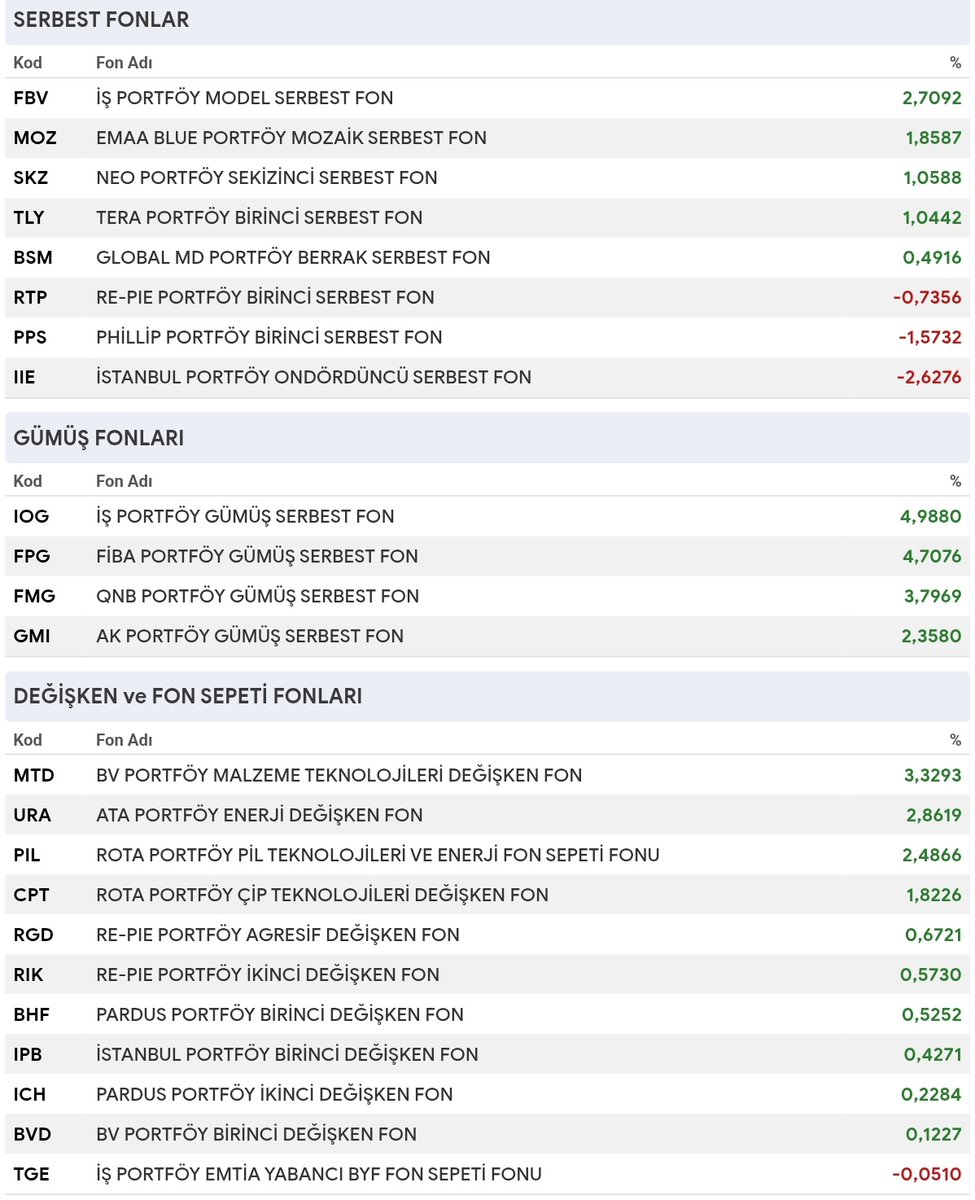Select the BSM fund code

33,258
